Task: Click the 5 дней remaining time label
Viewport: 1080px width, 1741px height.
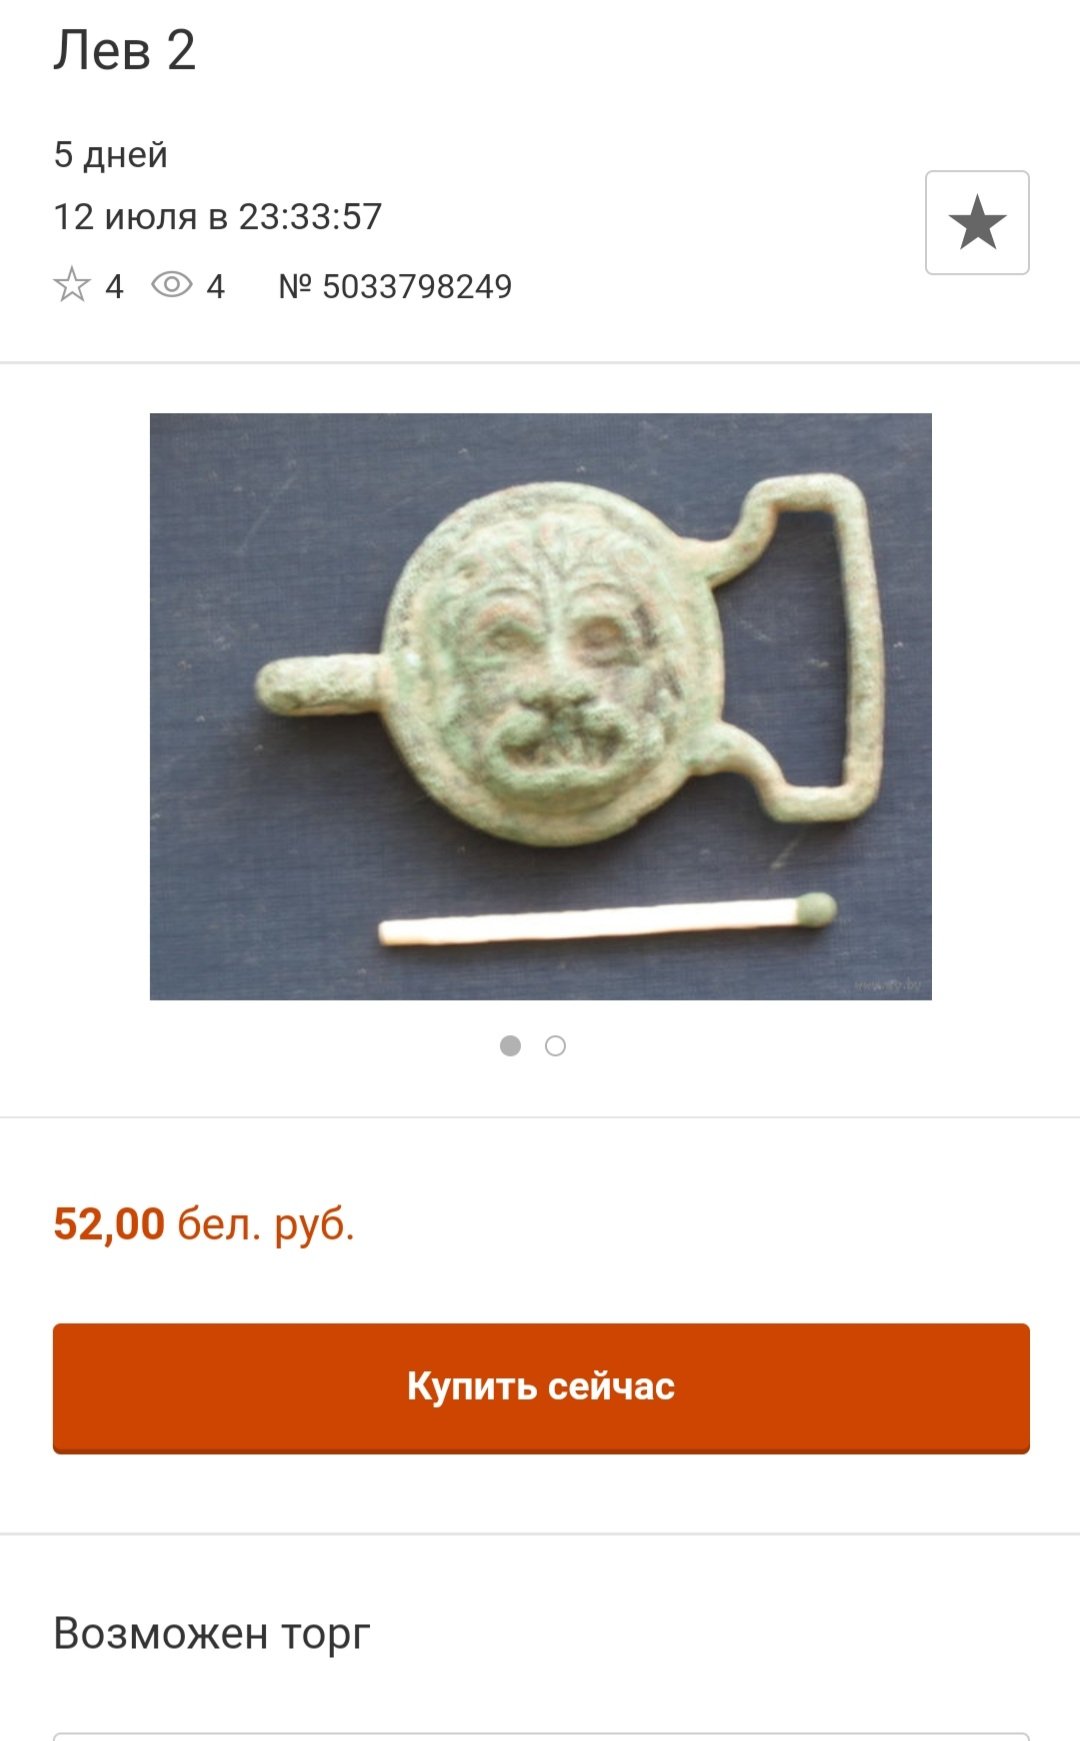Action: pyautogui.click(x=111, y=155)
